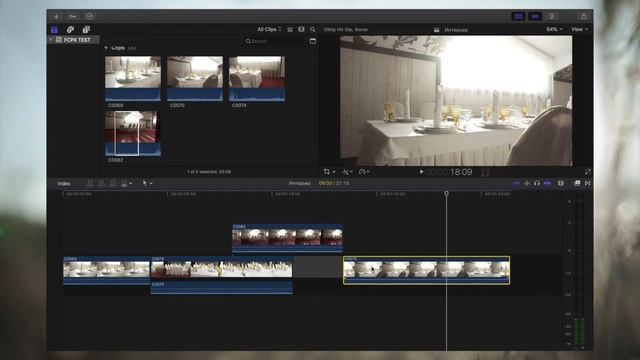Open the enhancements wand dropdown
The height and width of the screenshot is (360, 640).
click(x=347, y=172)
